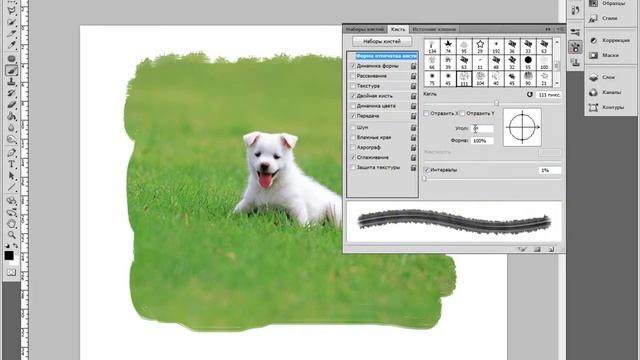Select the Crop tool
640x360 pixels.
[11, 33]
